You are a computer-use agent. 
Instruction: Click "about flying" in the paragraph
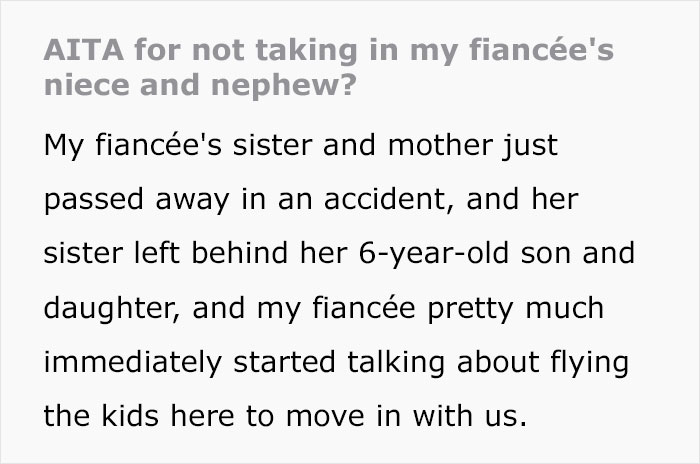pyautogui.click(x=543, y=363)
